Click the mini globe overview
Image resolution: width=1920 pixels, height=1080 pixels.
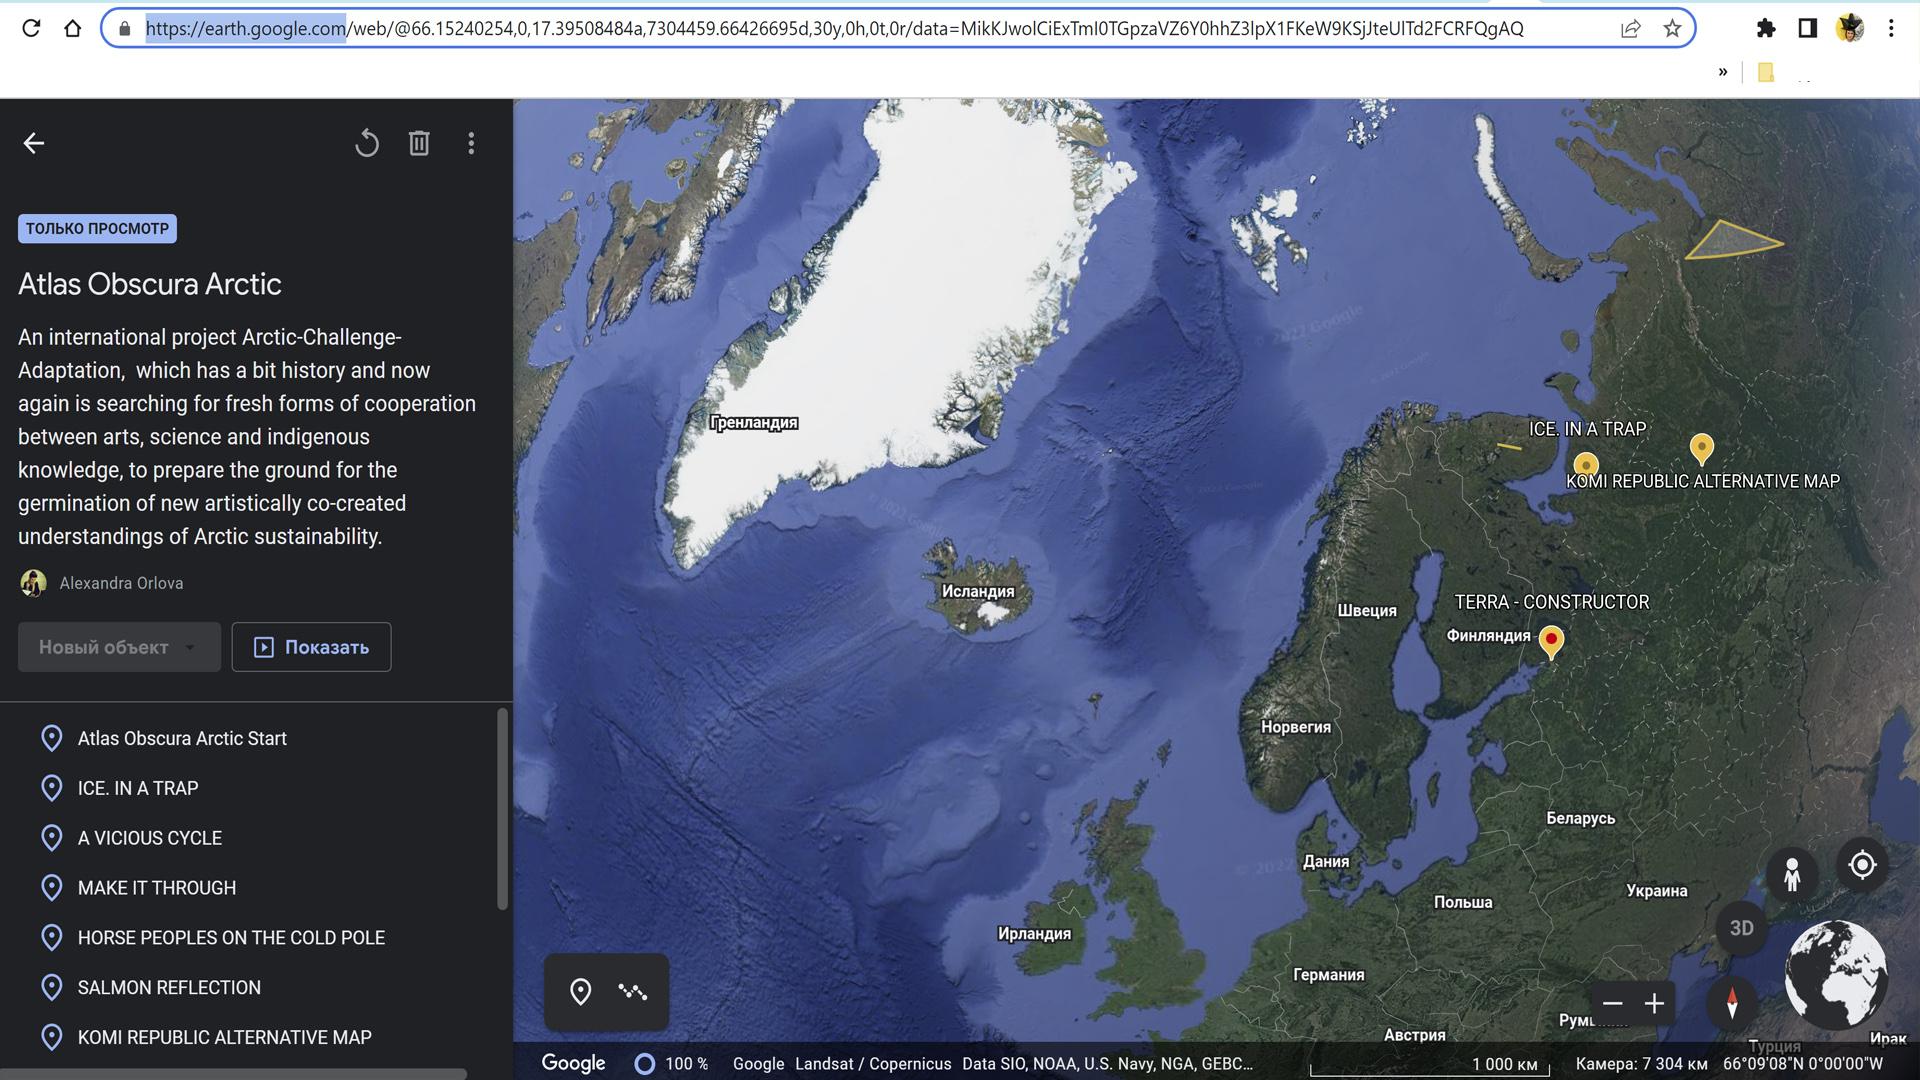click(x=1836, y=975)
